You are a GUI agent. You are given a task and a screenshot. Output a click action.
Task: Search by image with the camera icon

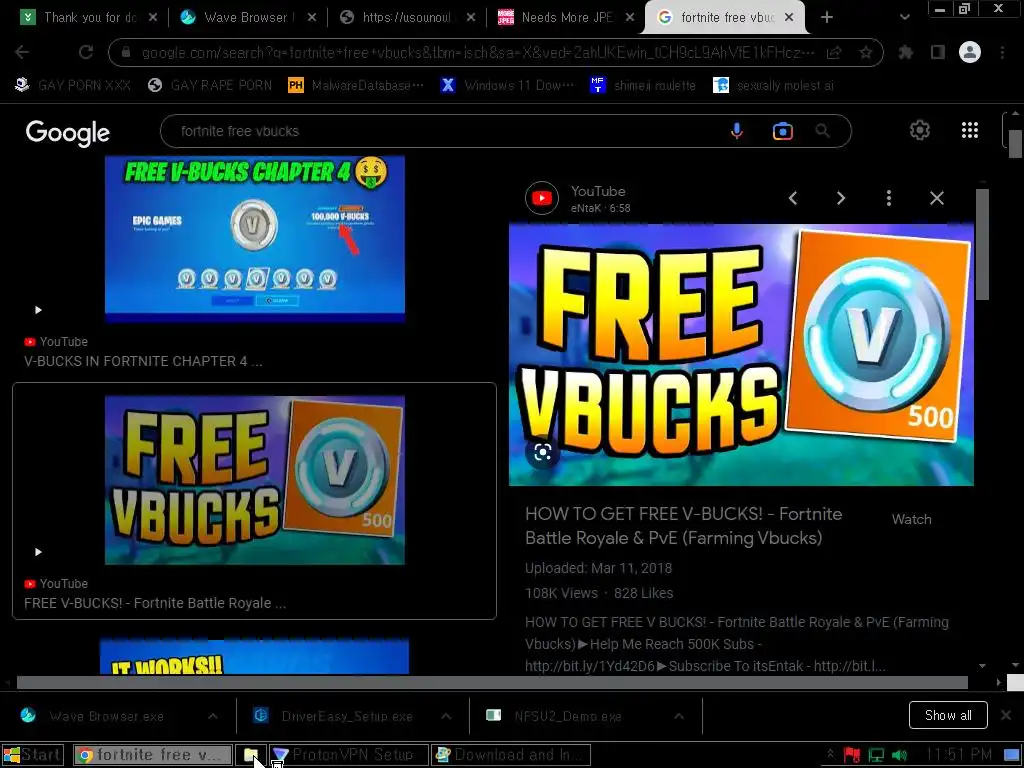(x=782, y=131)
